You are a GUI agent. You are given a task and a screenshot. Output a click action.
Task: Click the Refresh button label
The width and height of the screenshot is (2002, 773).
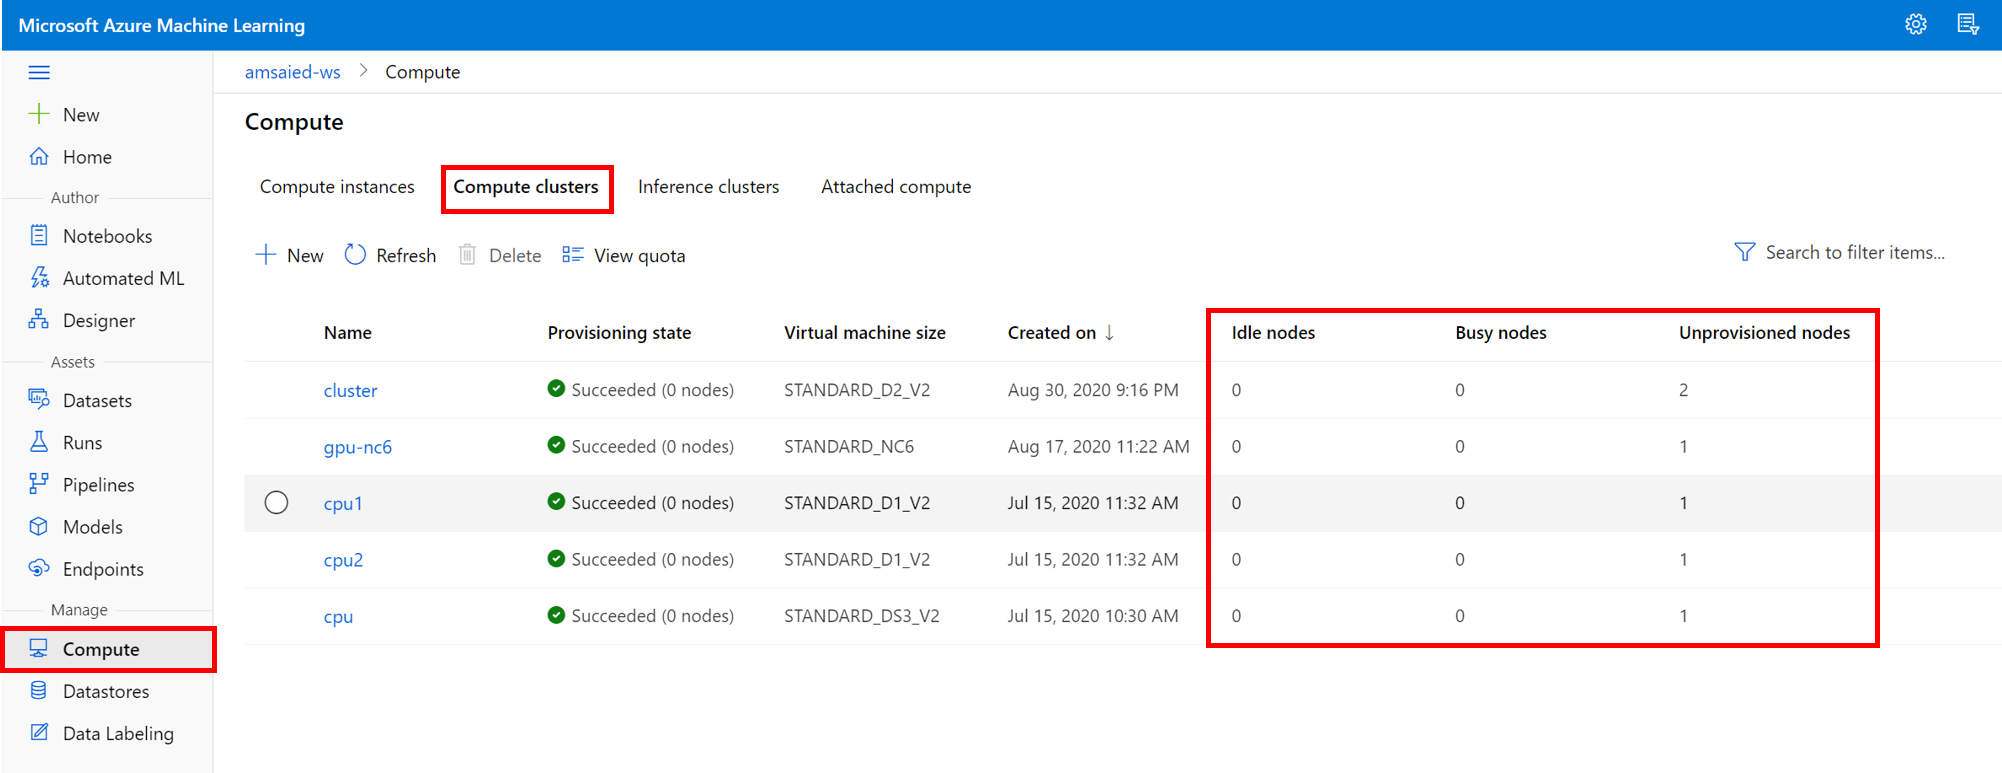[x=406, y=255]
